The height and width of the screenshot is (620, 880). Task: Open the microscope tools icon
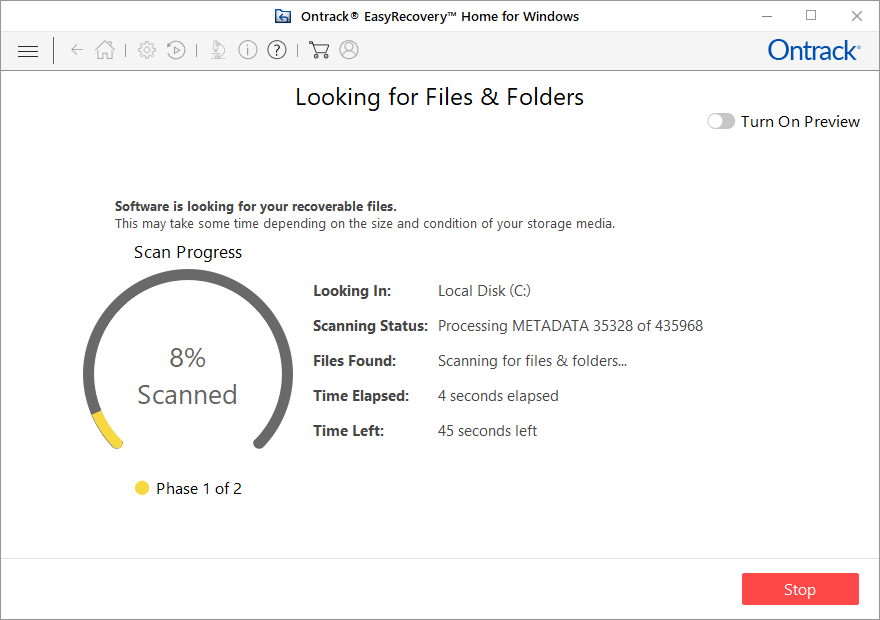tap(218, 50)
